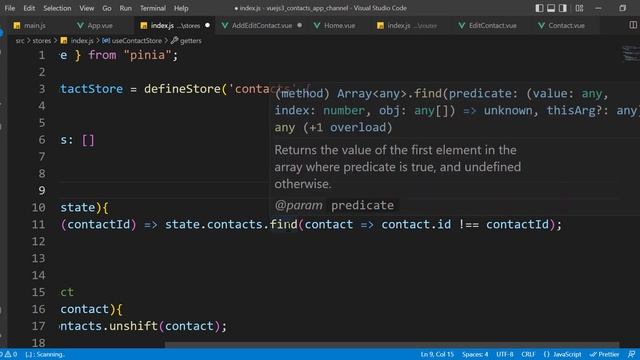Toggle the secondary side bar layout icon
The height and width of the screenshot is (360, 640).
pos(563,8)
